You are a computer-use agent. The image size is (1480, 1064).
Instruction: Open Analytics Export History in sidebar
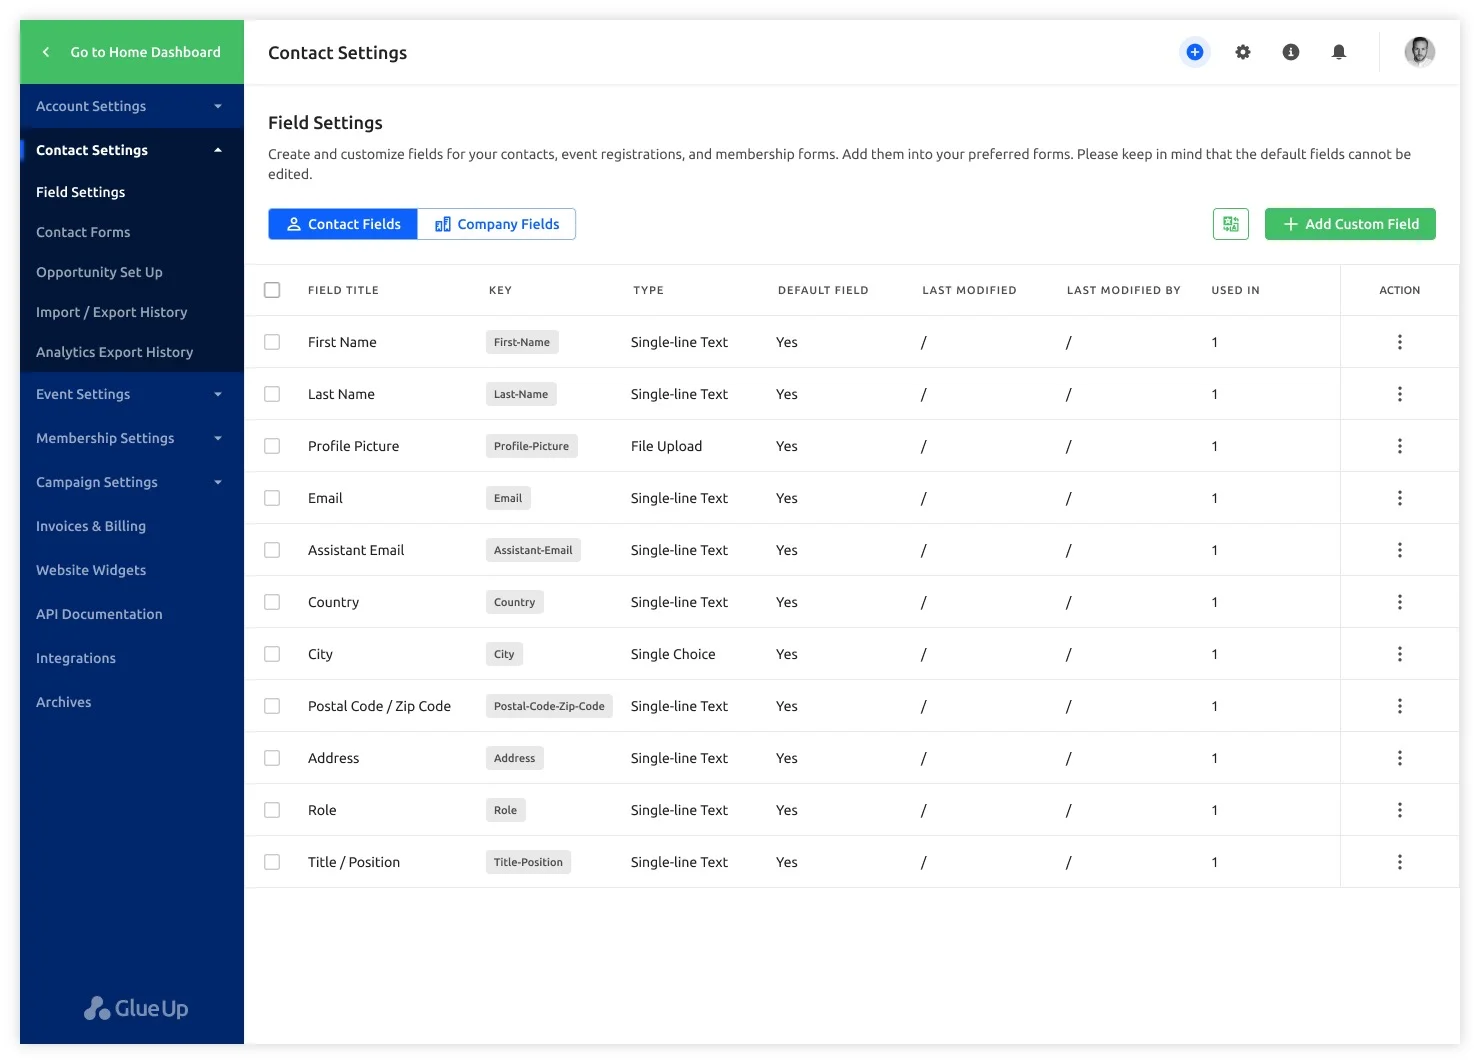pyautogui.click(x=115, y=352)
